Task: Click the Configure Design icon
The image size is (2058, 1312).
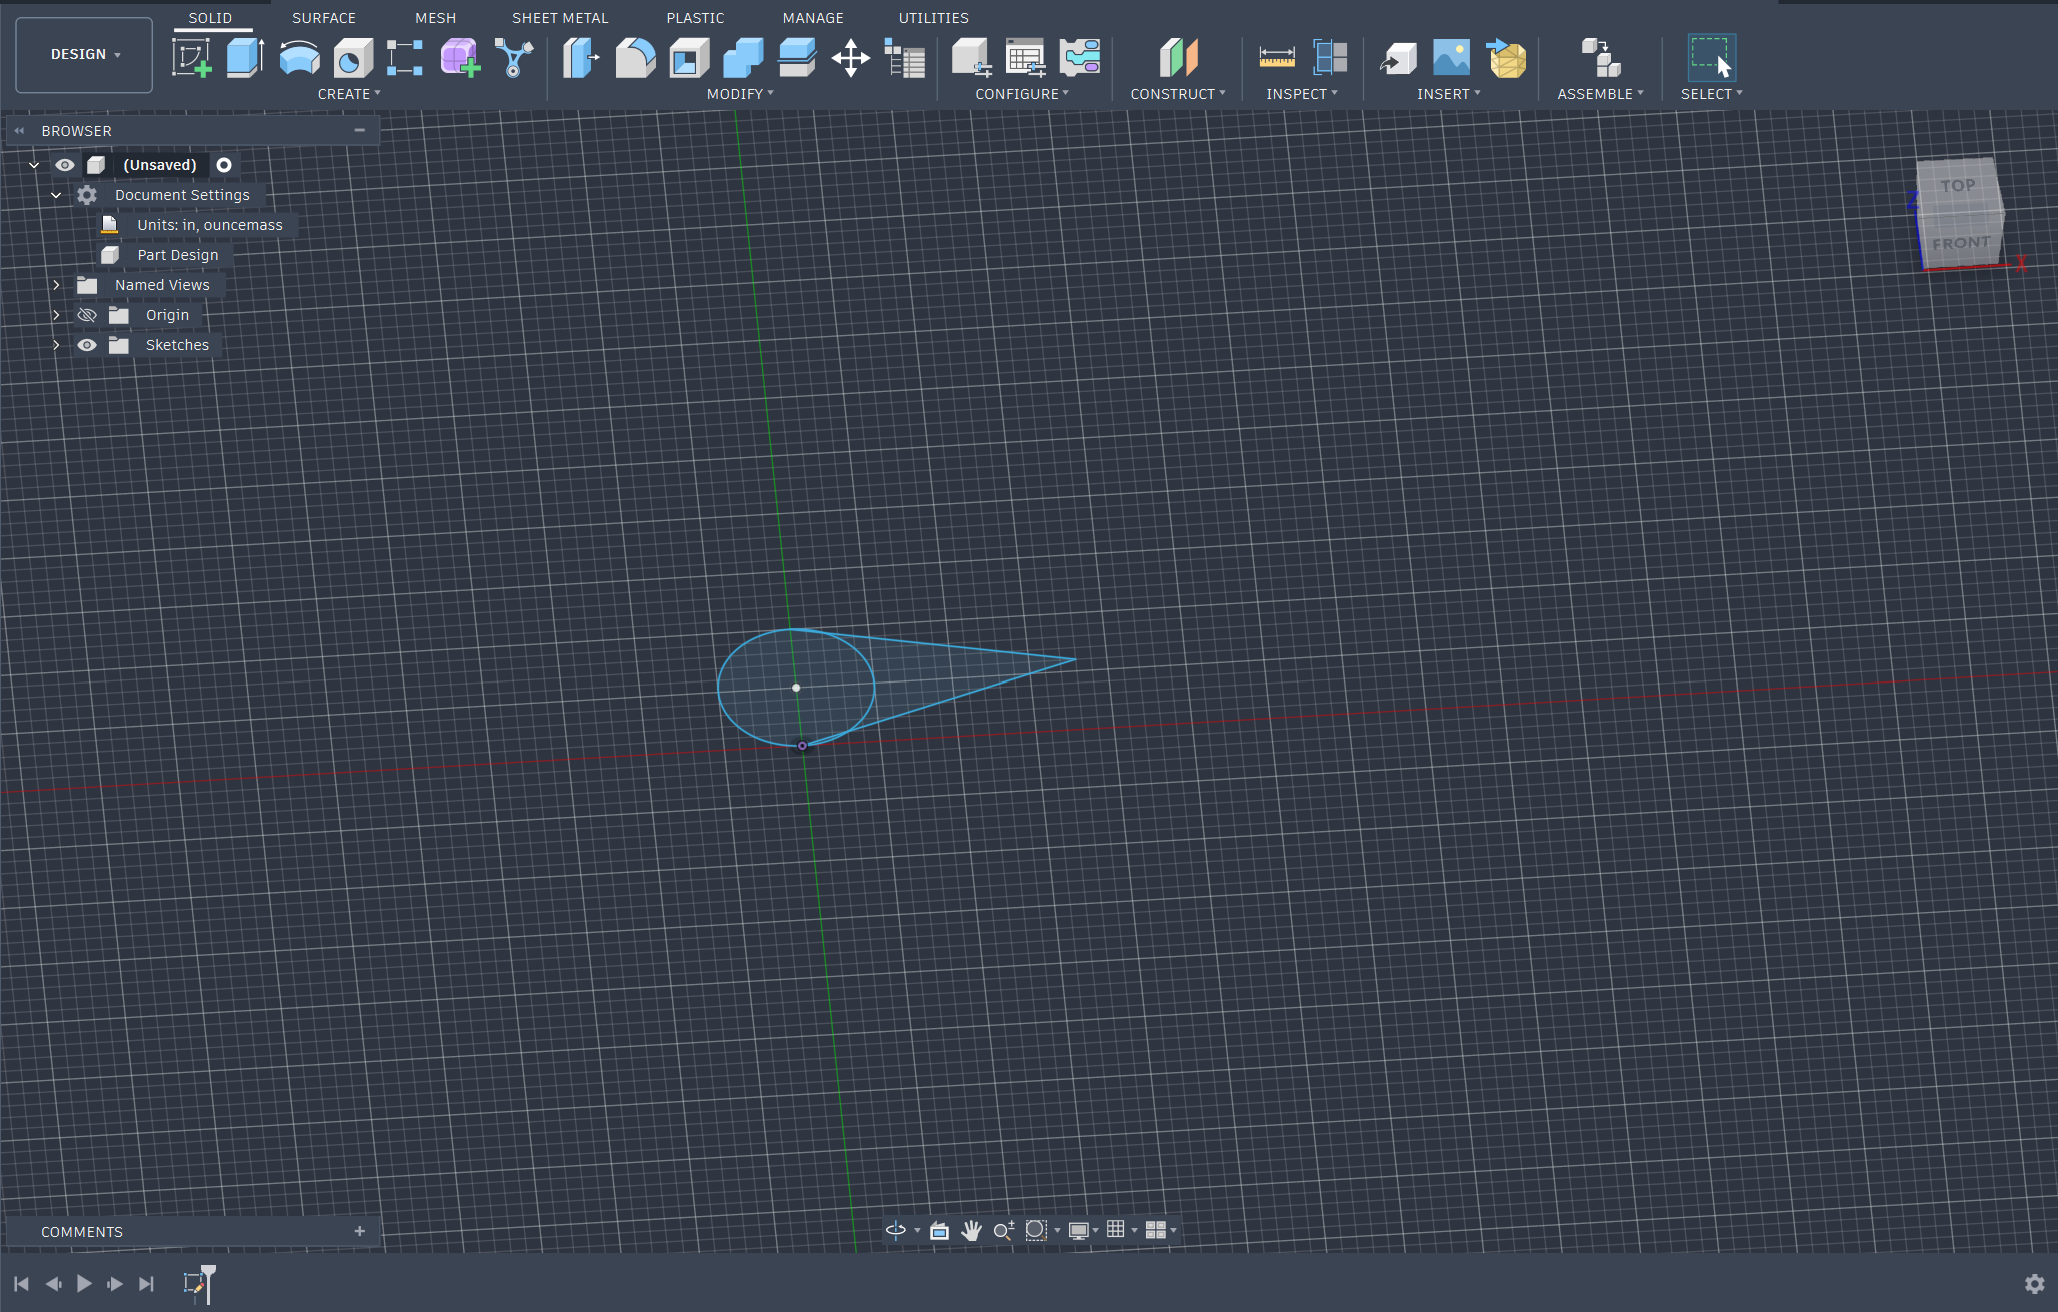Action: pyautogui.click(x=971, y=58)
